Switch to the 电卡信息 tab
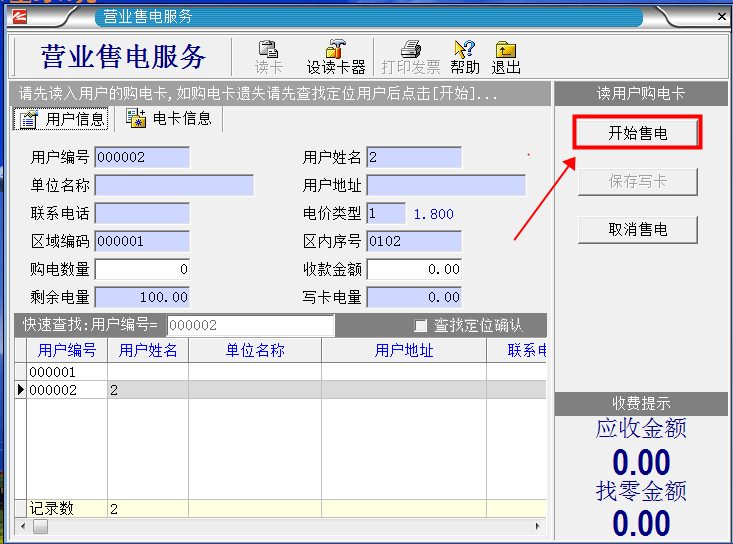This screenshot has width=733, height=544. 169,119
